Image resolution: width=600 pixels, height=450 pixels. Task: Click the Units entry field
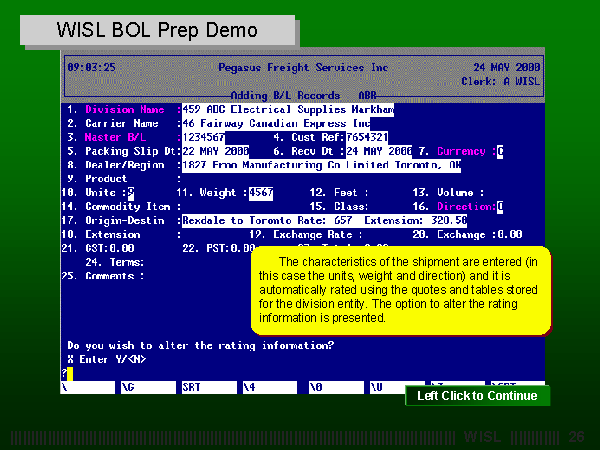click(x=131, y=192)
